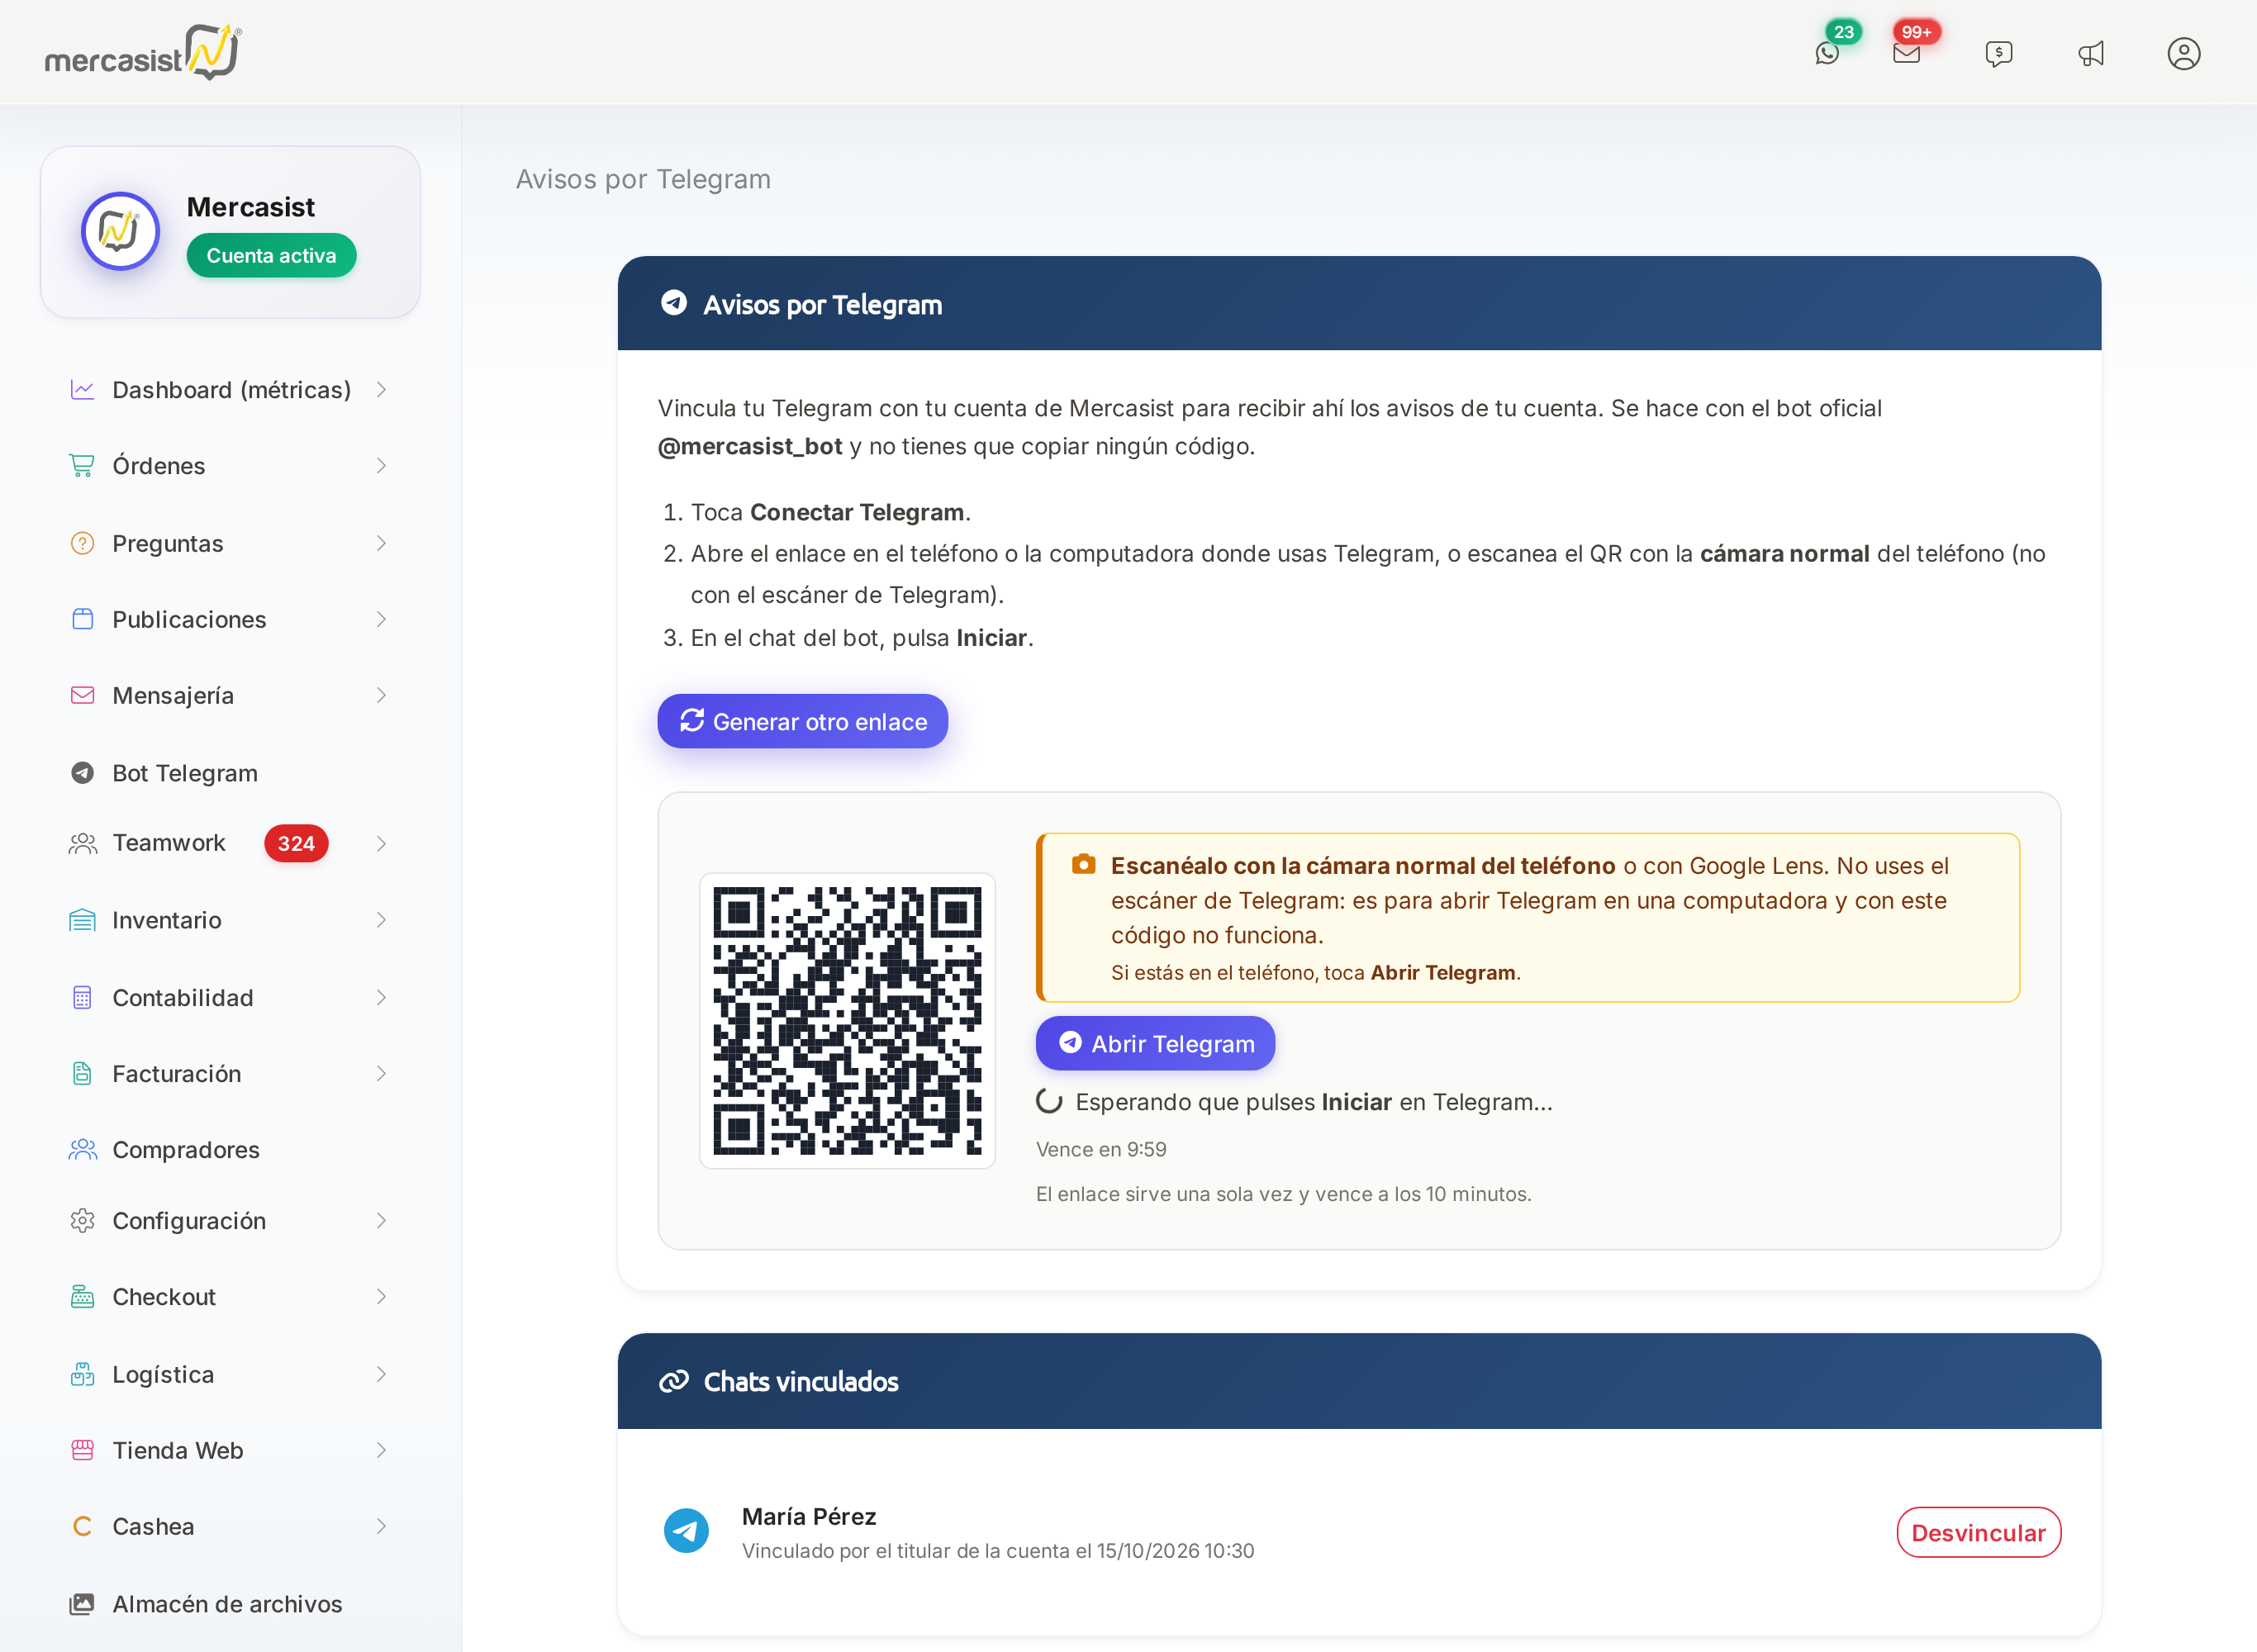Click the "Vence en 9:59" text

pos(1101,1149)
